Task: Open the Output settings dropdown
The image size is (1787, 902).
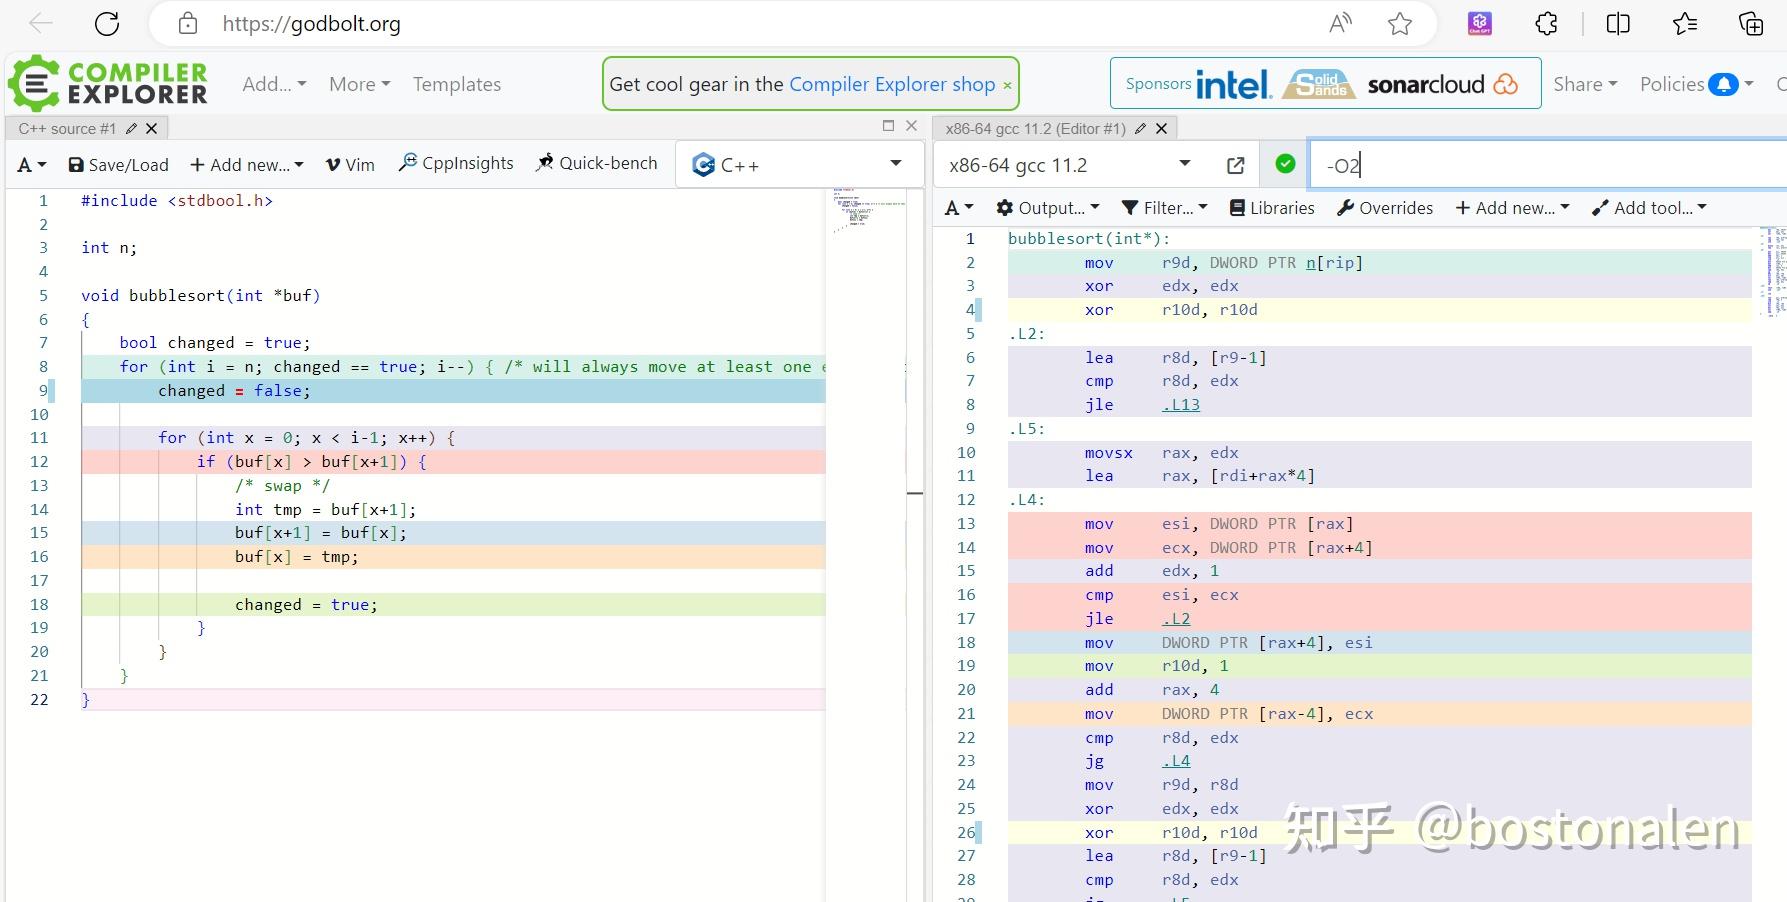Action: coord(1048,208)
